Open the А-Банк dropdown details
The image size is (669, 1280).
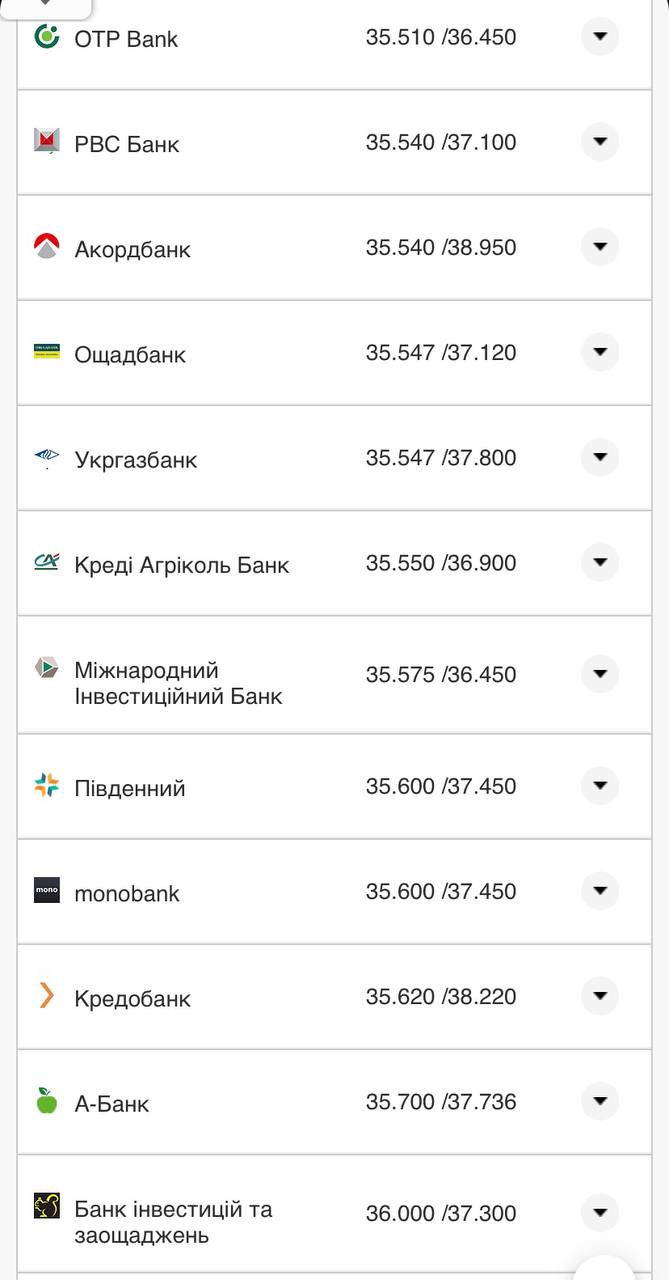click(599, 1102)
